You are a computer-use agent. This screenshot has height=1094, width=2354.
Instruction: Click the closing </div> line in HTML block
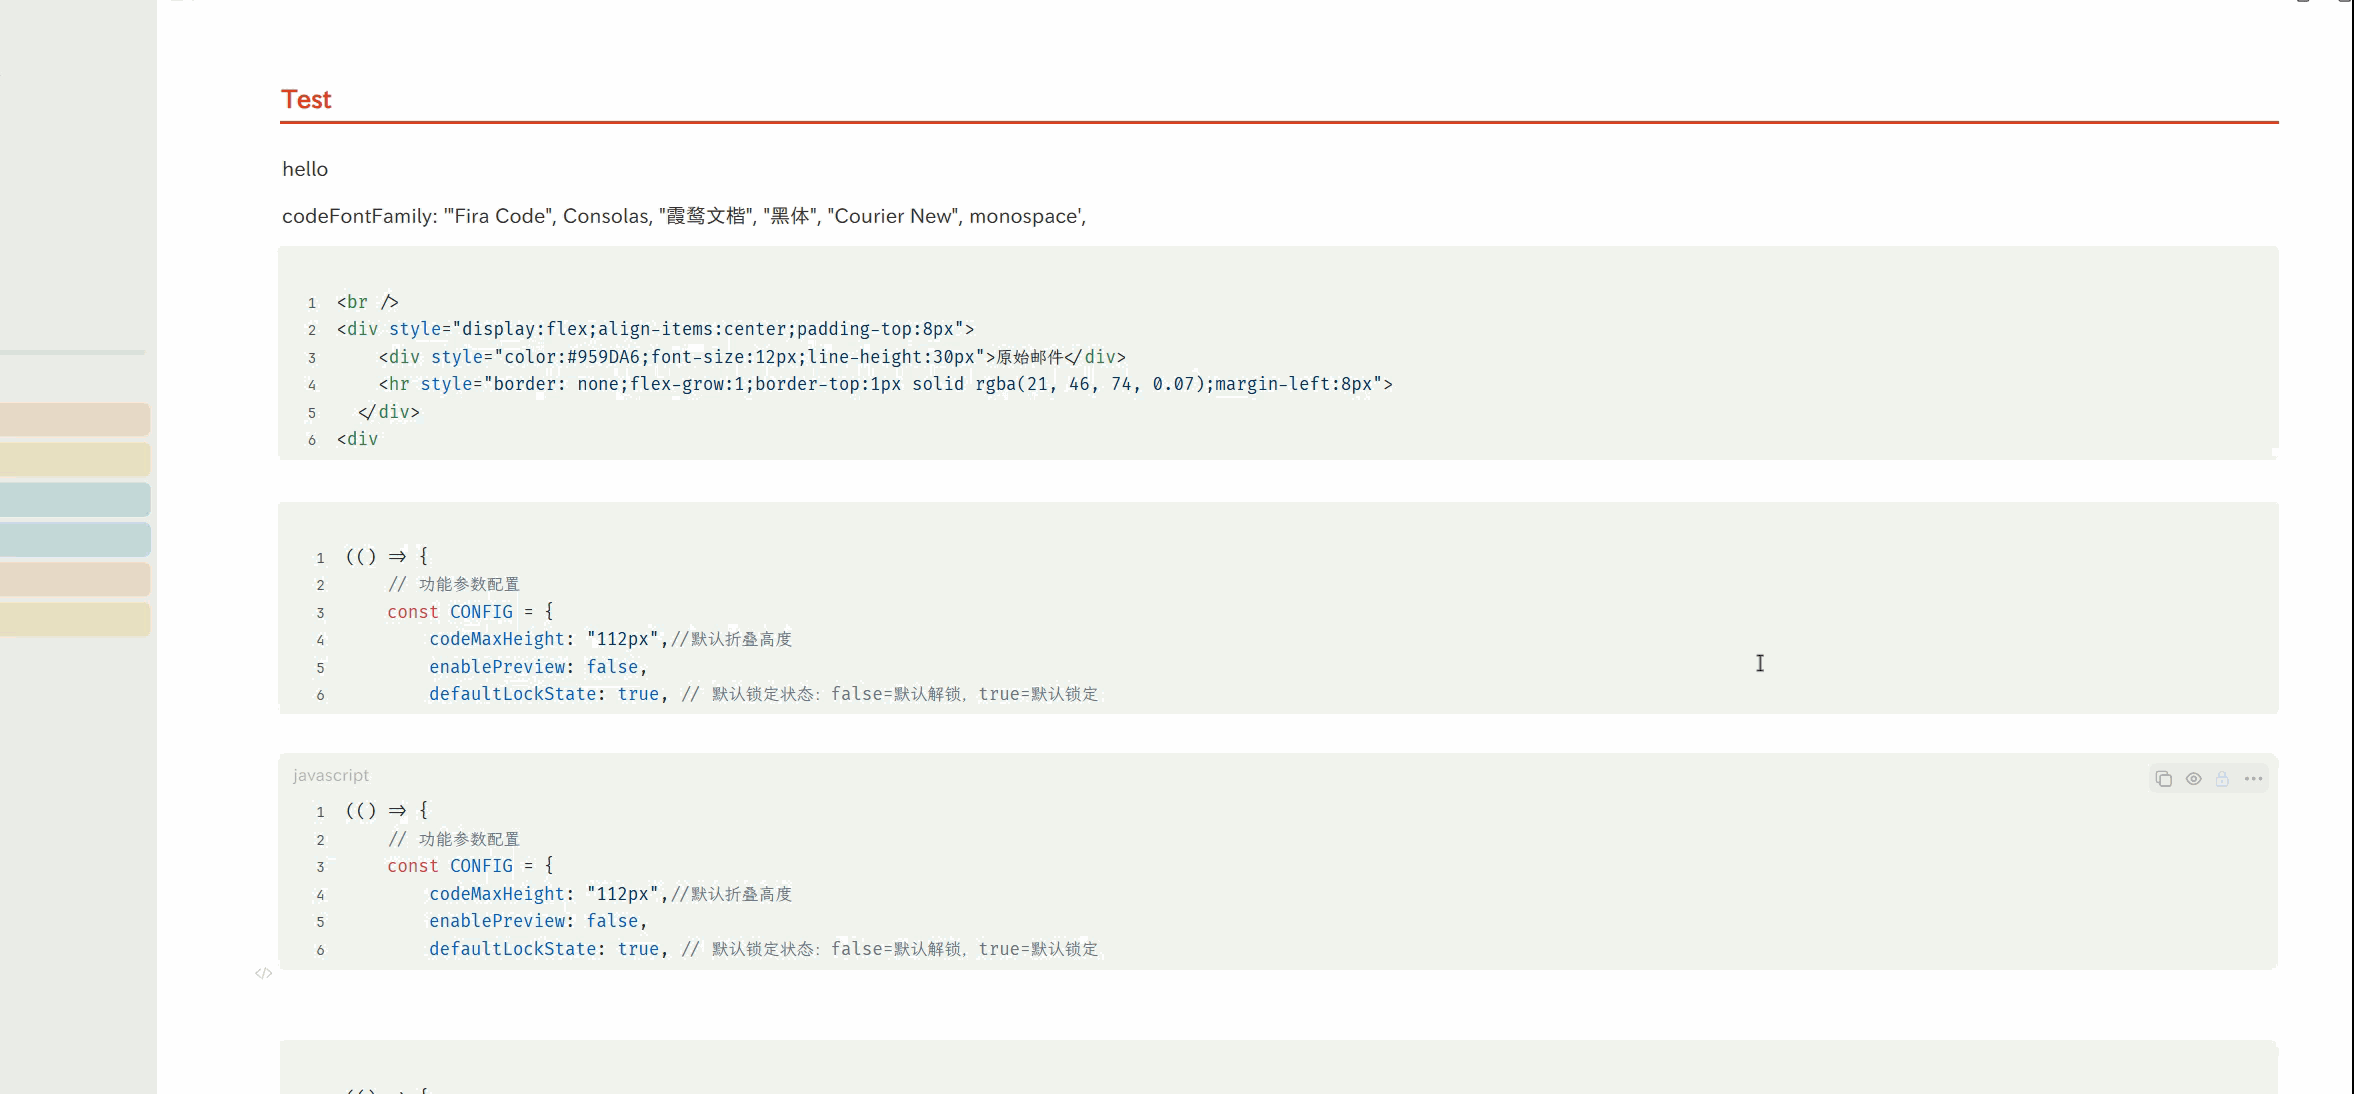[x=389, y=412]
